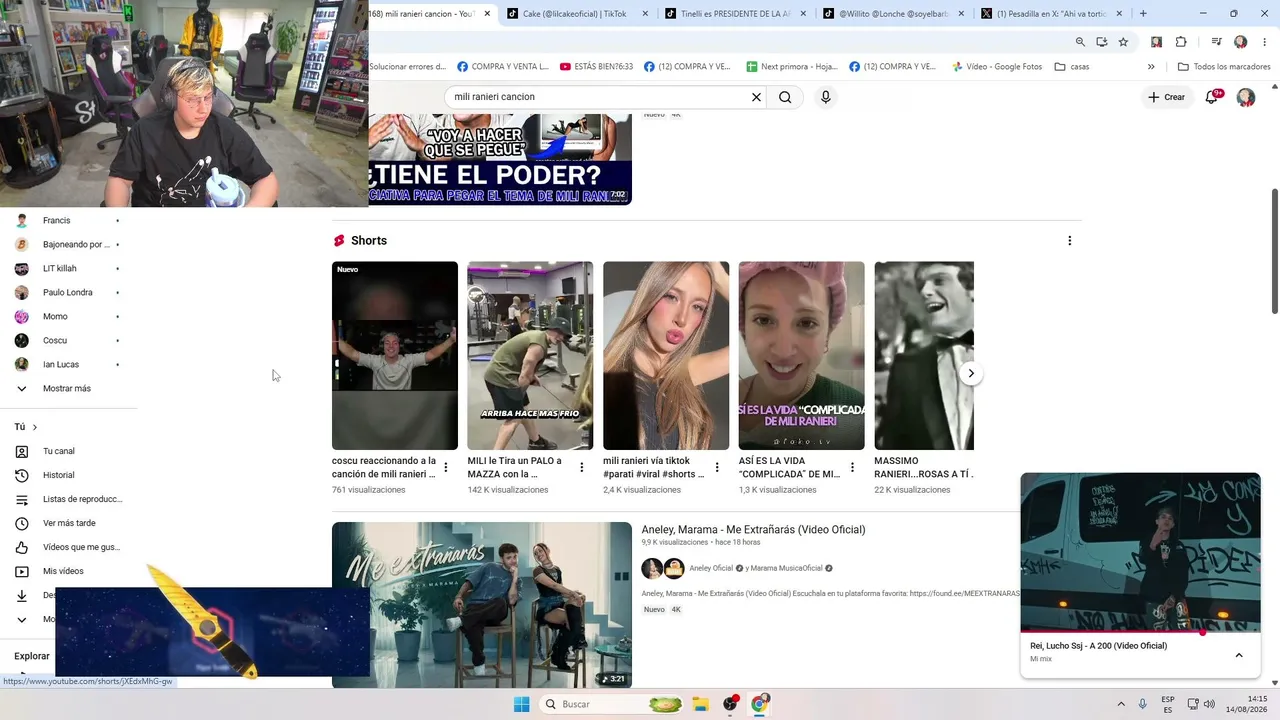Viewport: 1280px width, 720px height.
Task: Clear the YouTube search box text
Action: click(756, 97)
